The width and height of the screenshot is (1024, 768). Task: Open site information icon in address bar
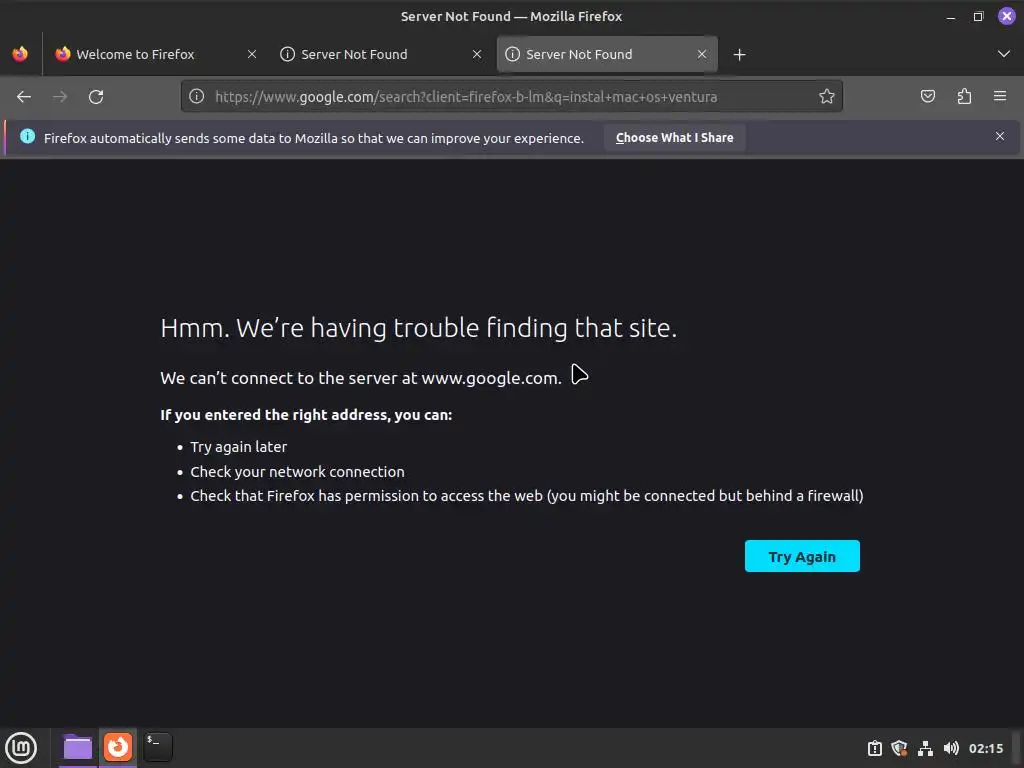(x=197, y=97)
